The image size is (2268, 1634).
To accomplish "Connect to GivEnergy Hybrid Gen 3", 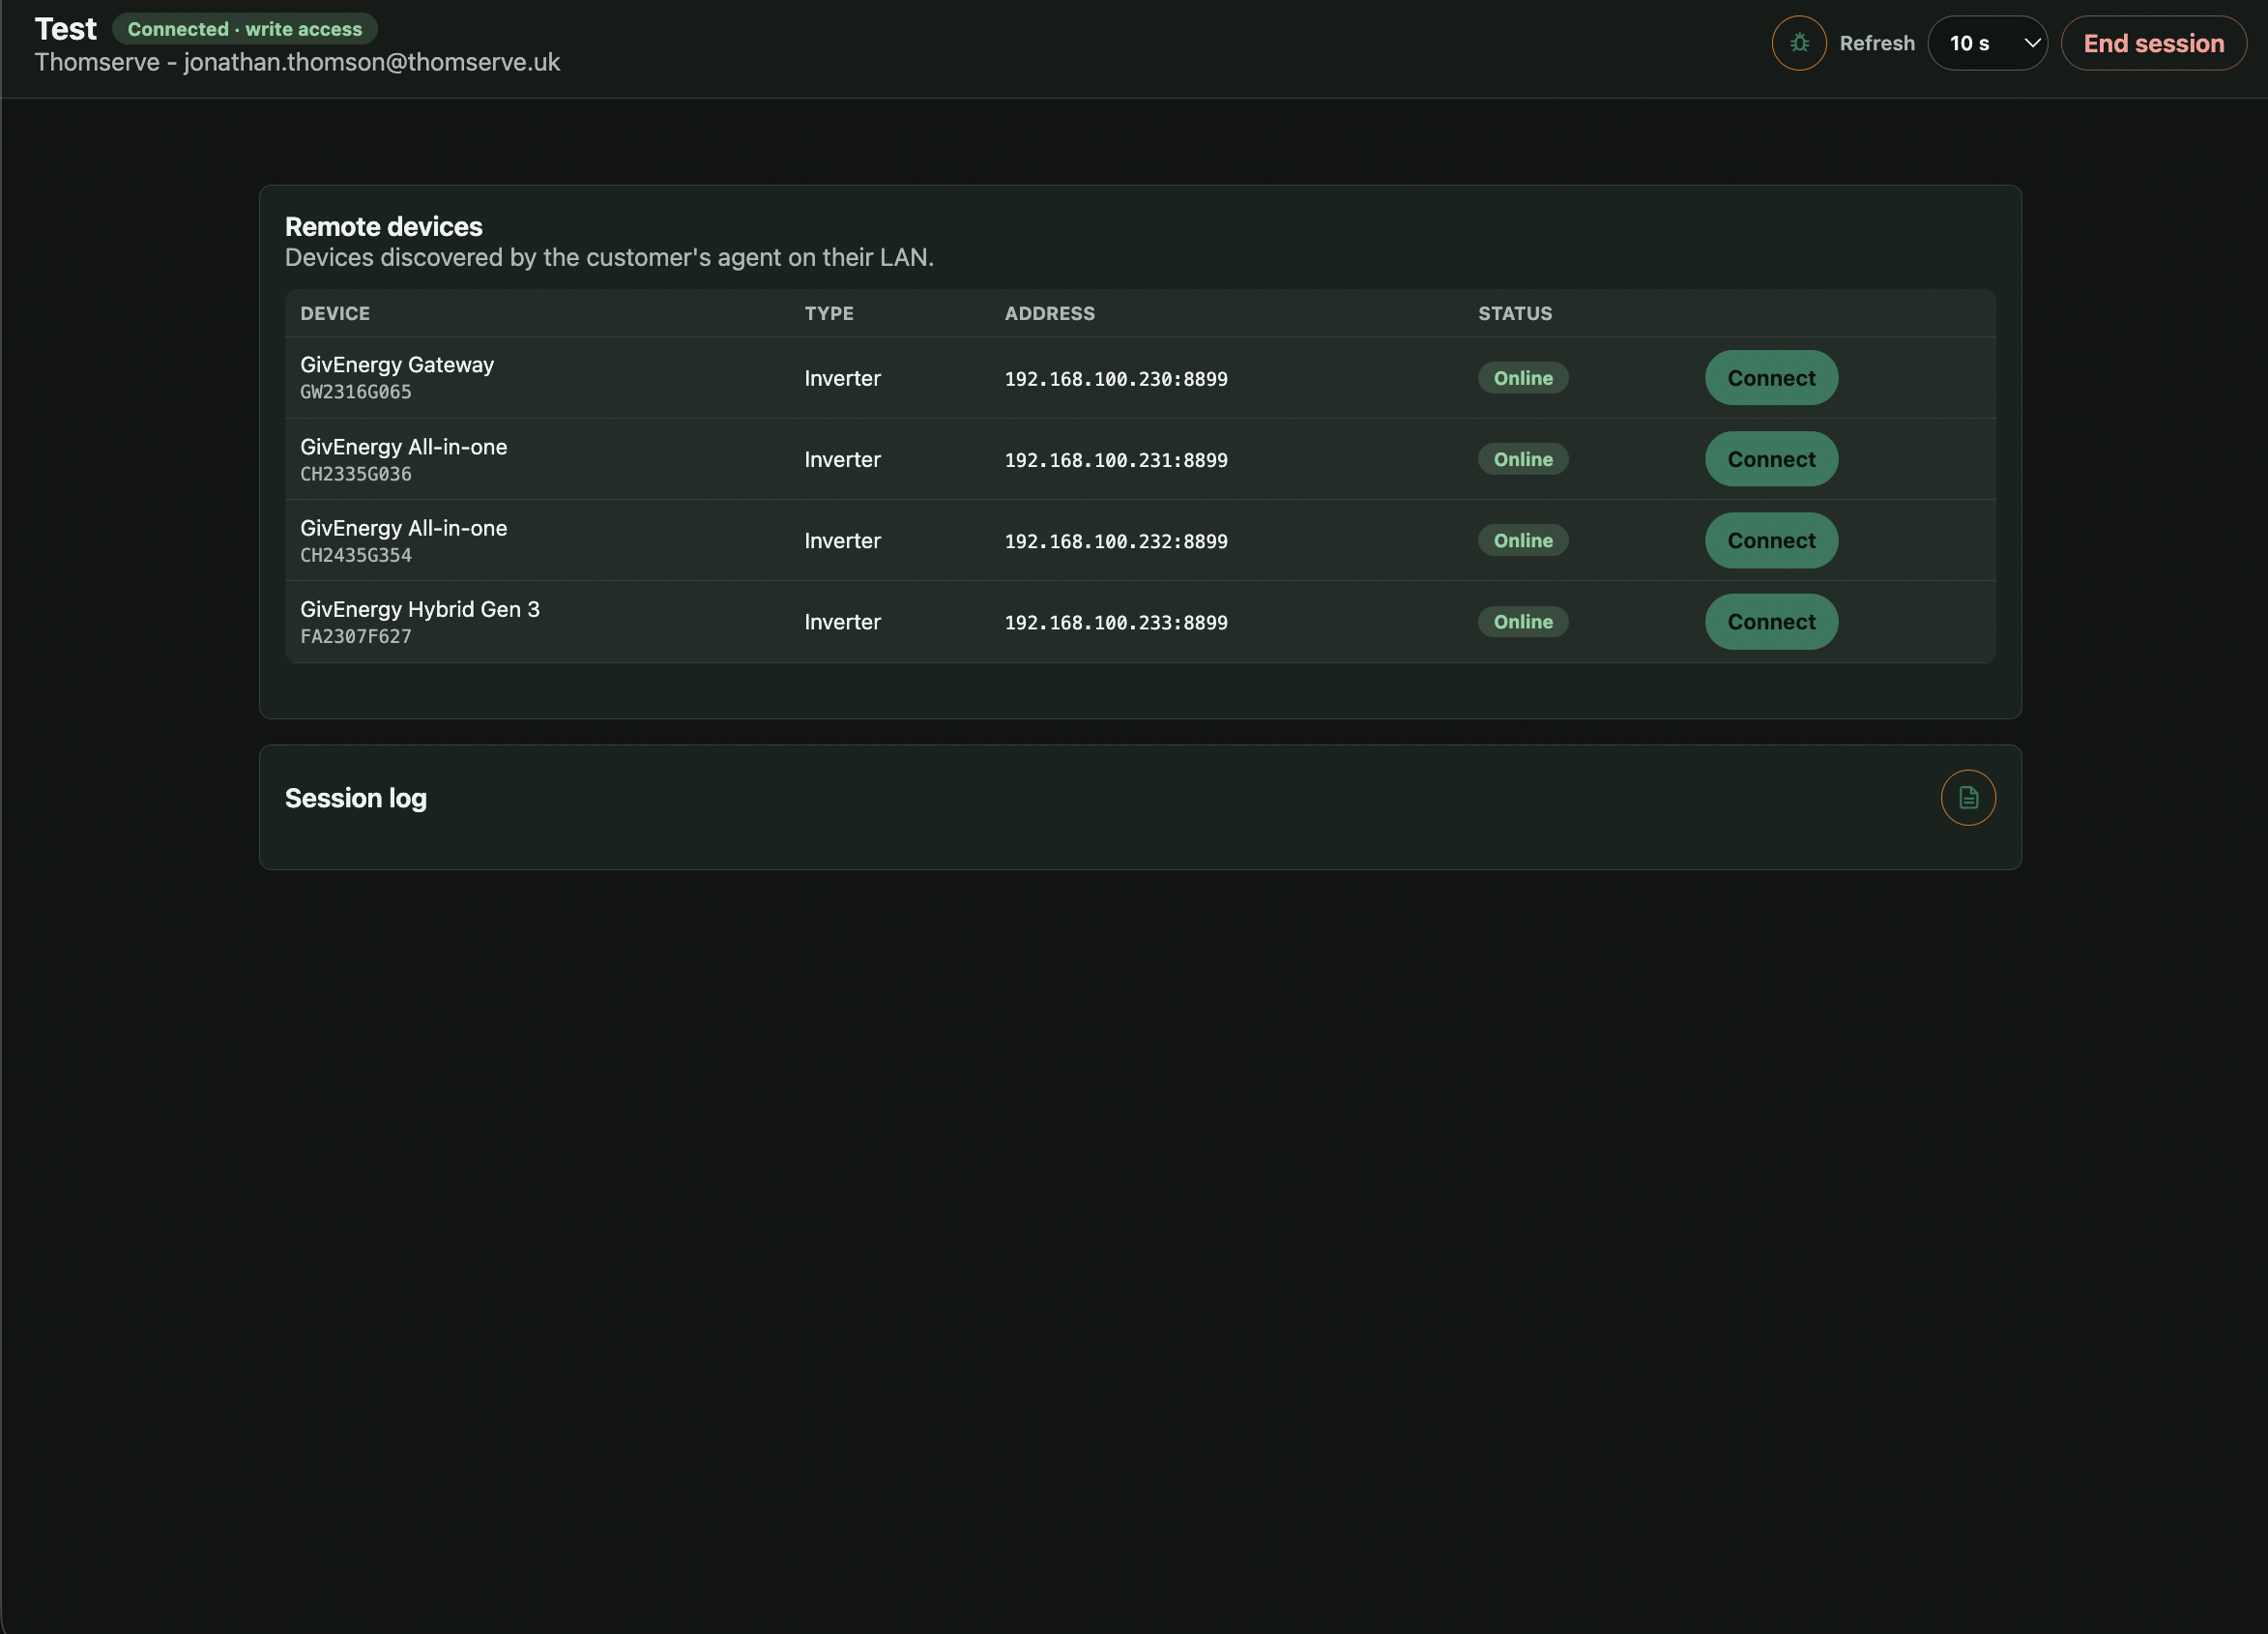I will point(1771,622).
